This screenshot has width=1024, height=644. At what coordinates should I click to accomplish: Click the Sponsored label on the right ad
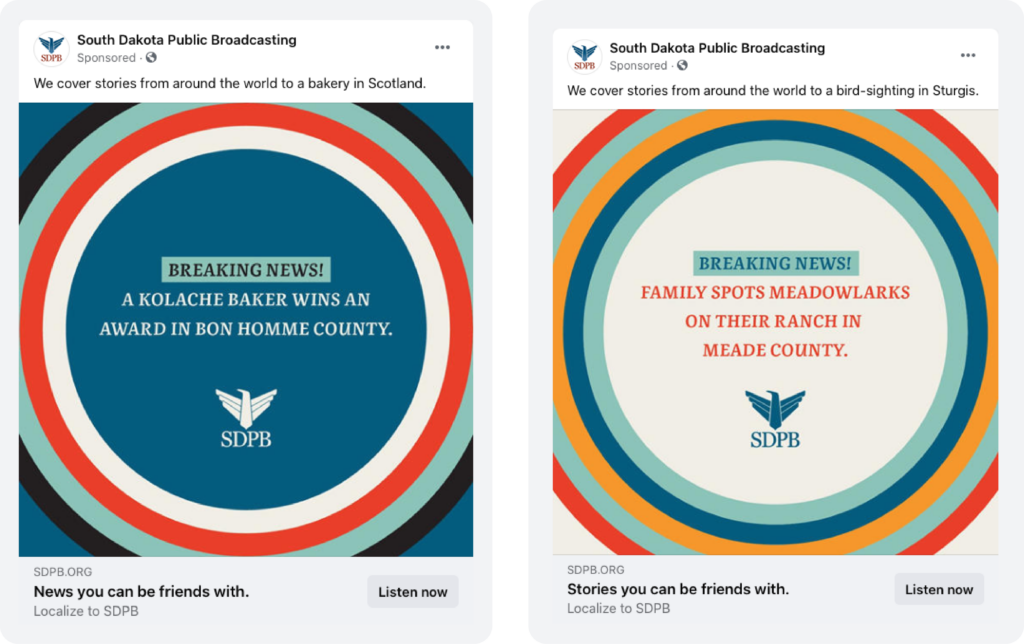[x=638, y=65]
